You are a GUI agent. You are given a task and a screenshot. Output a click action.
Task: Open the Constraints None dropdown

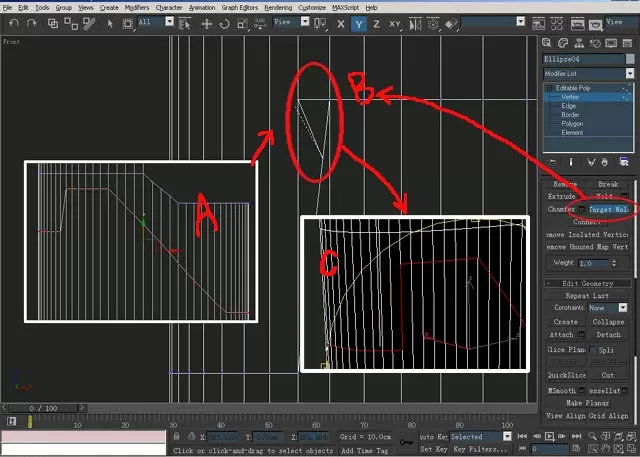click(x=607, y=308)
